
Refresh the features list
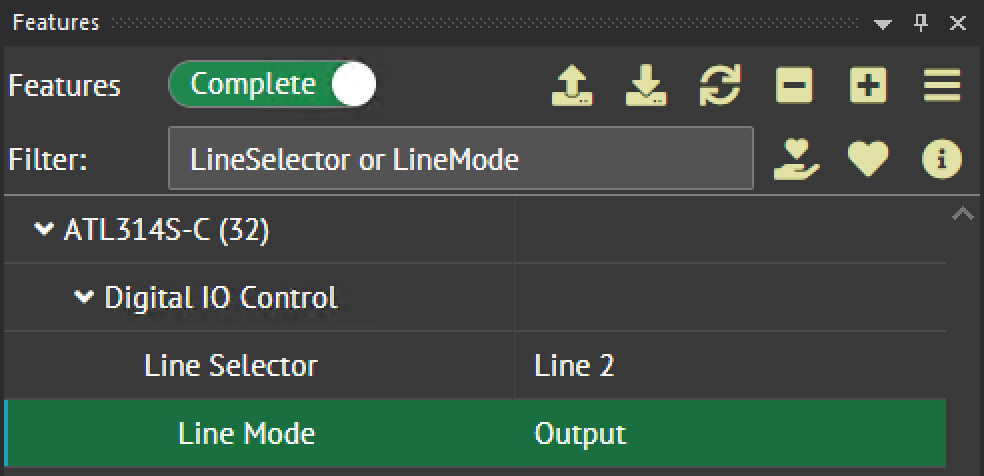point(720,86)
